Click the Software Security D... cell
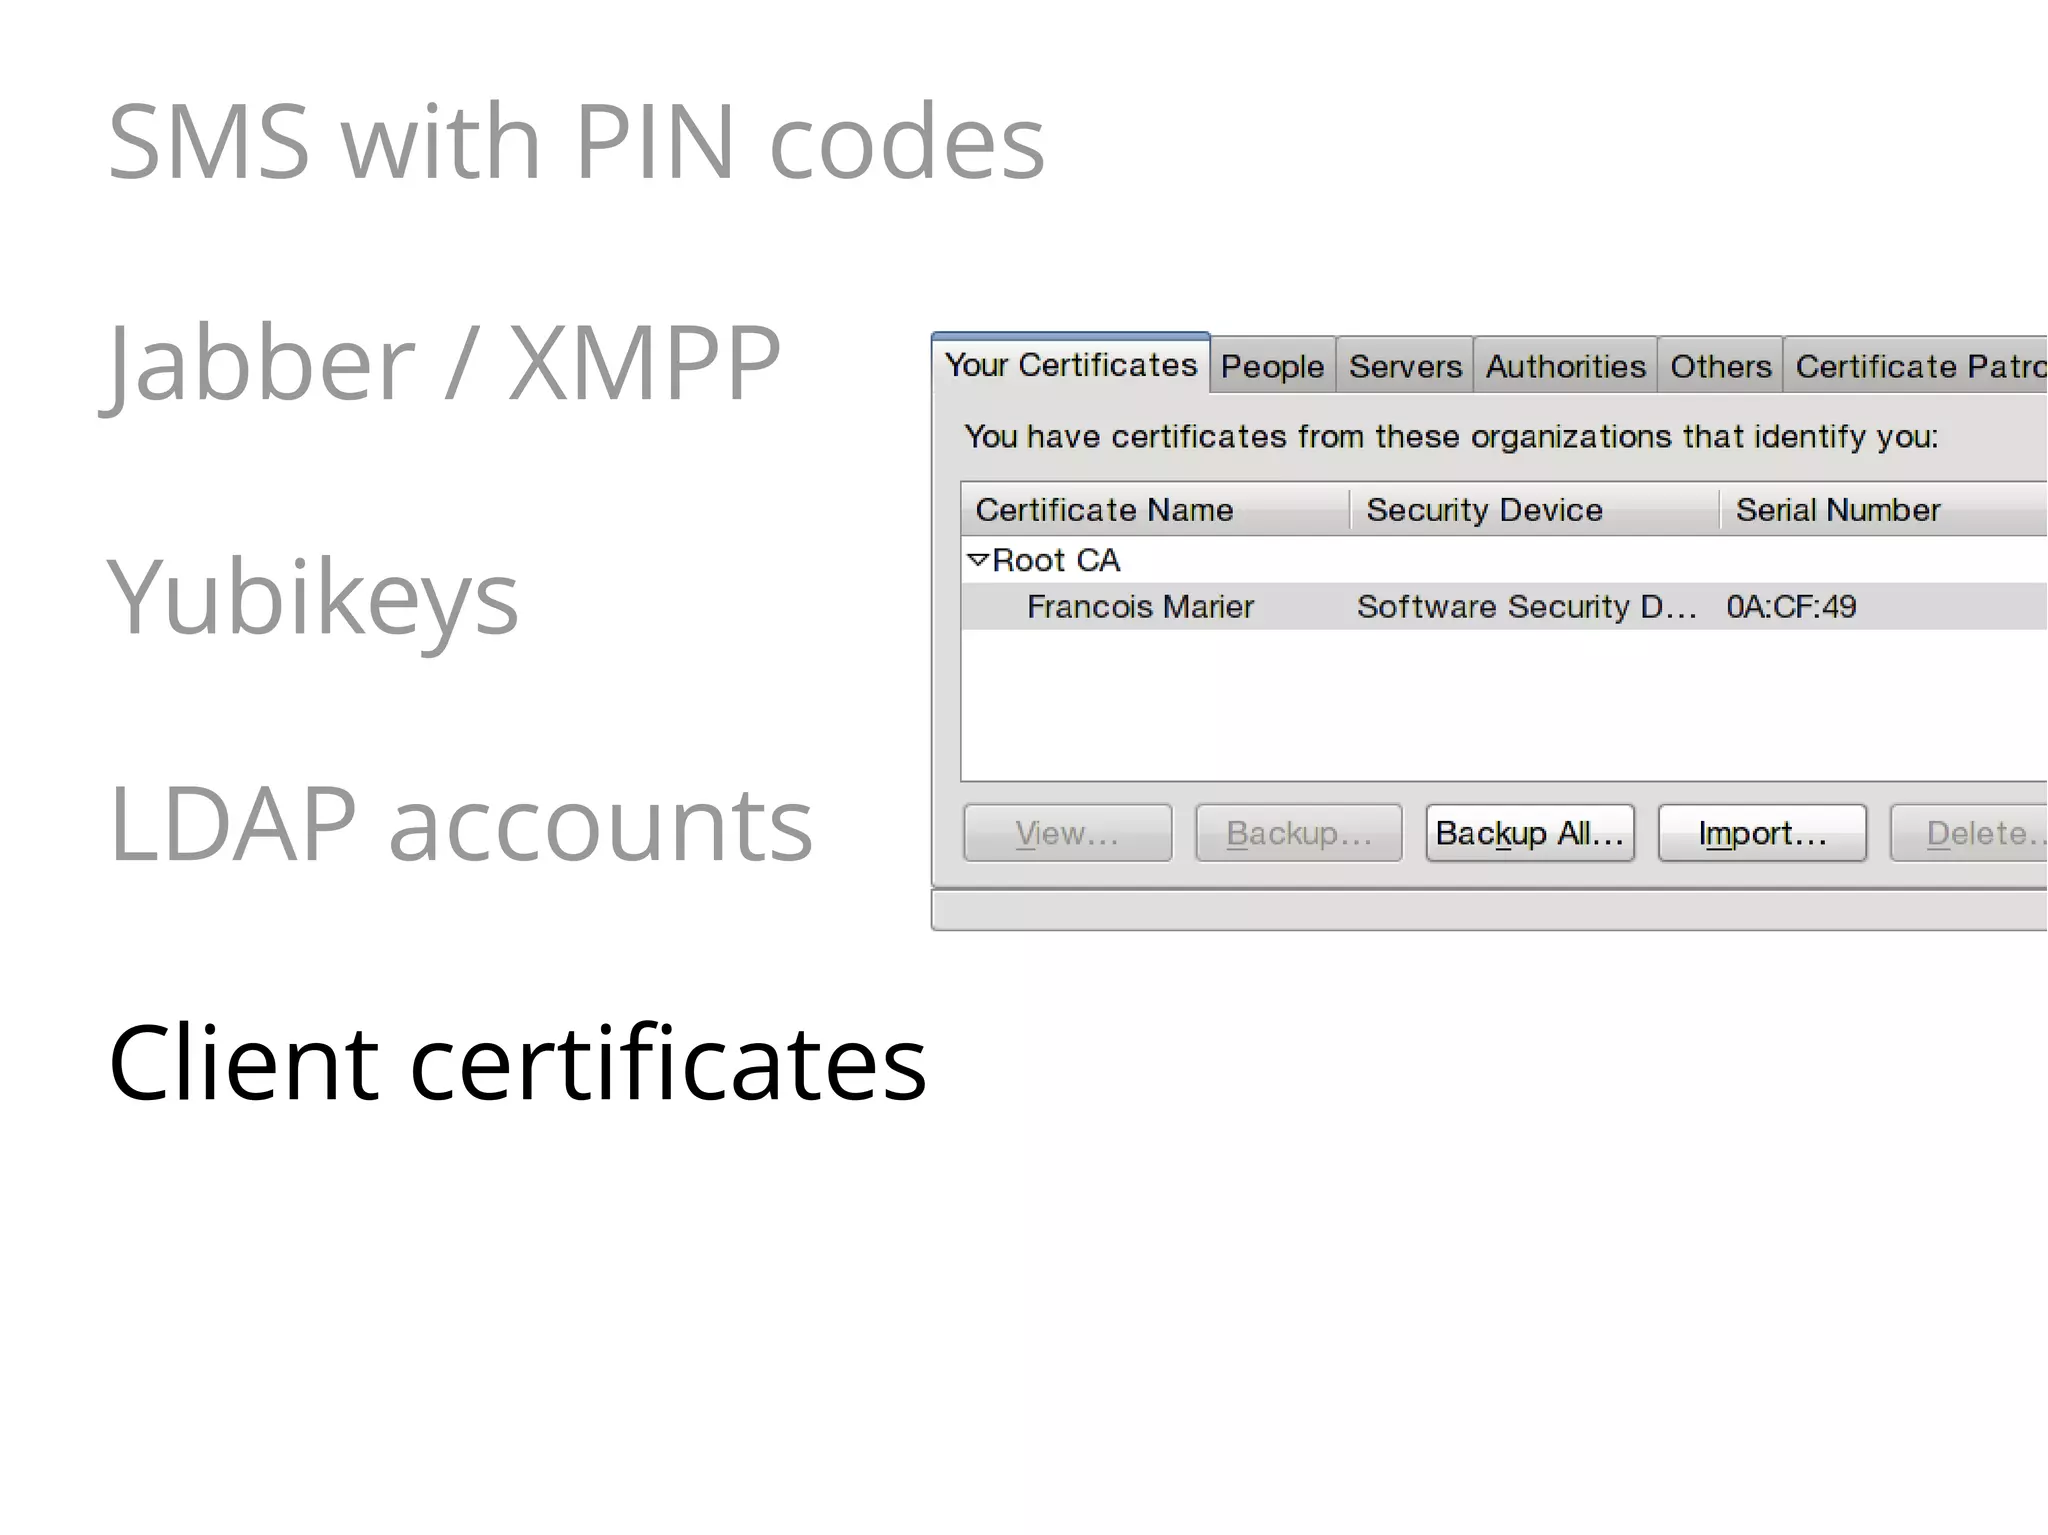This screenshot has height=1535, width=2048. pos(1526,606)
